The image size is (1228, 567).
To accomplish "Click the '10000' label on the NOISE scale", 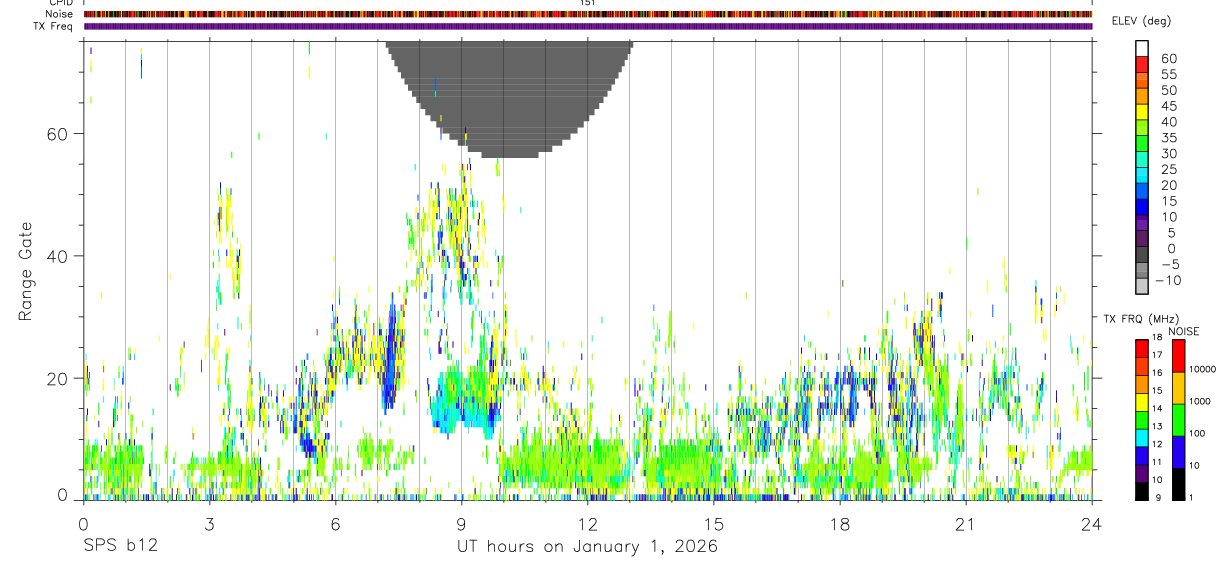I will [x=1203, y=369].
